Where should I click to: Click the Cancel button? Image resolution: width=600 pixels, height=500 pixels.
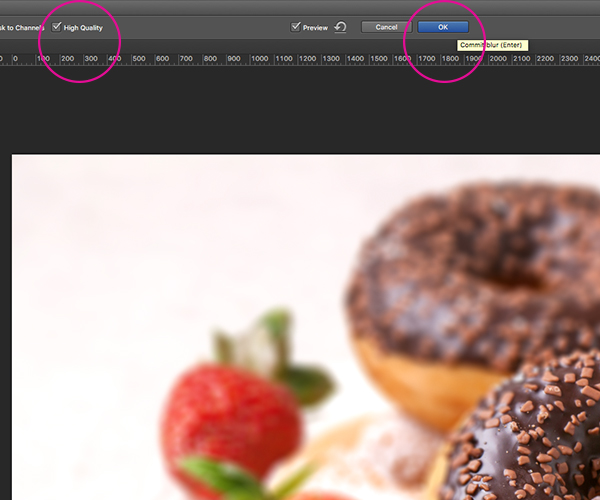click(x=386, y=27)
